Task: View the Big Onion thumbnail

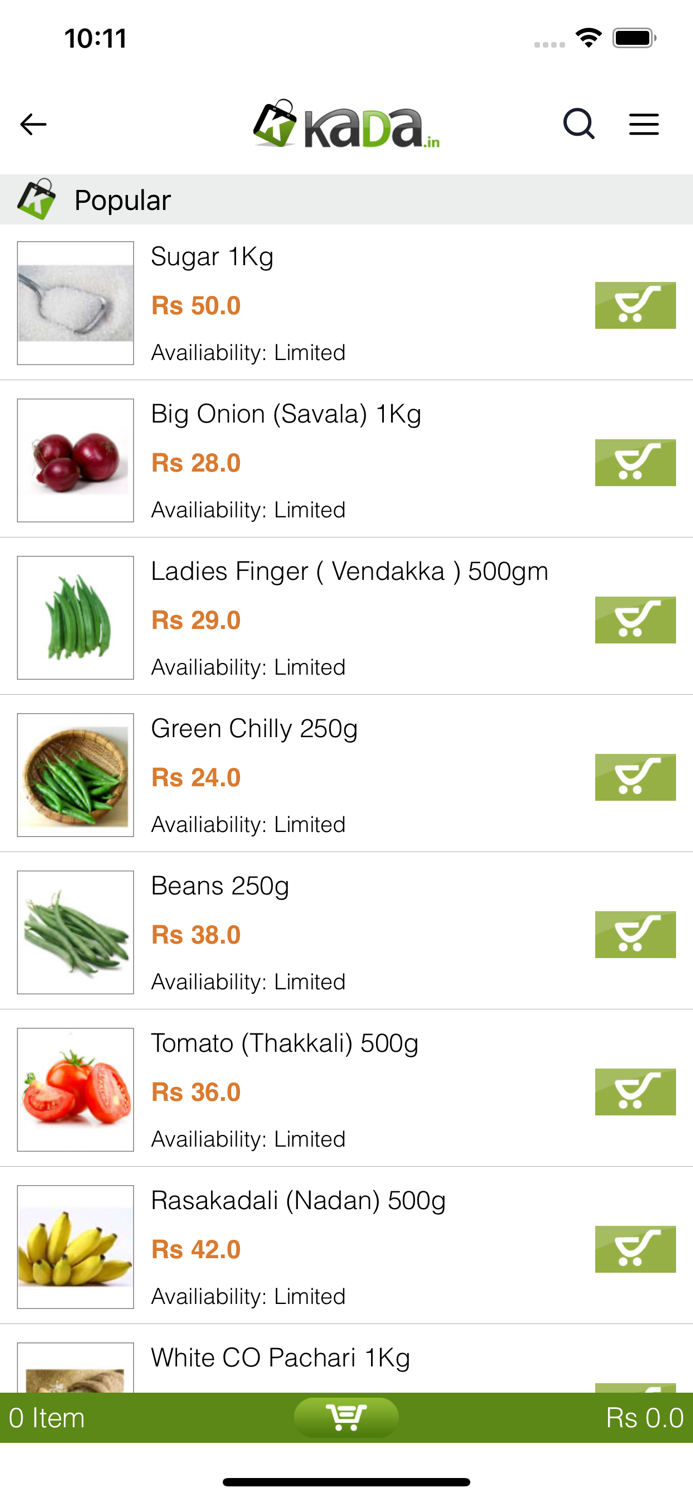Action: pos(75,460)
